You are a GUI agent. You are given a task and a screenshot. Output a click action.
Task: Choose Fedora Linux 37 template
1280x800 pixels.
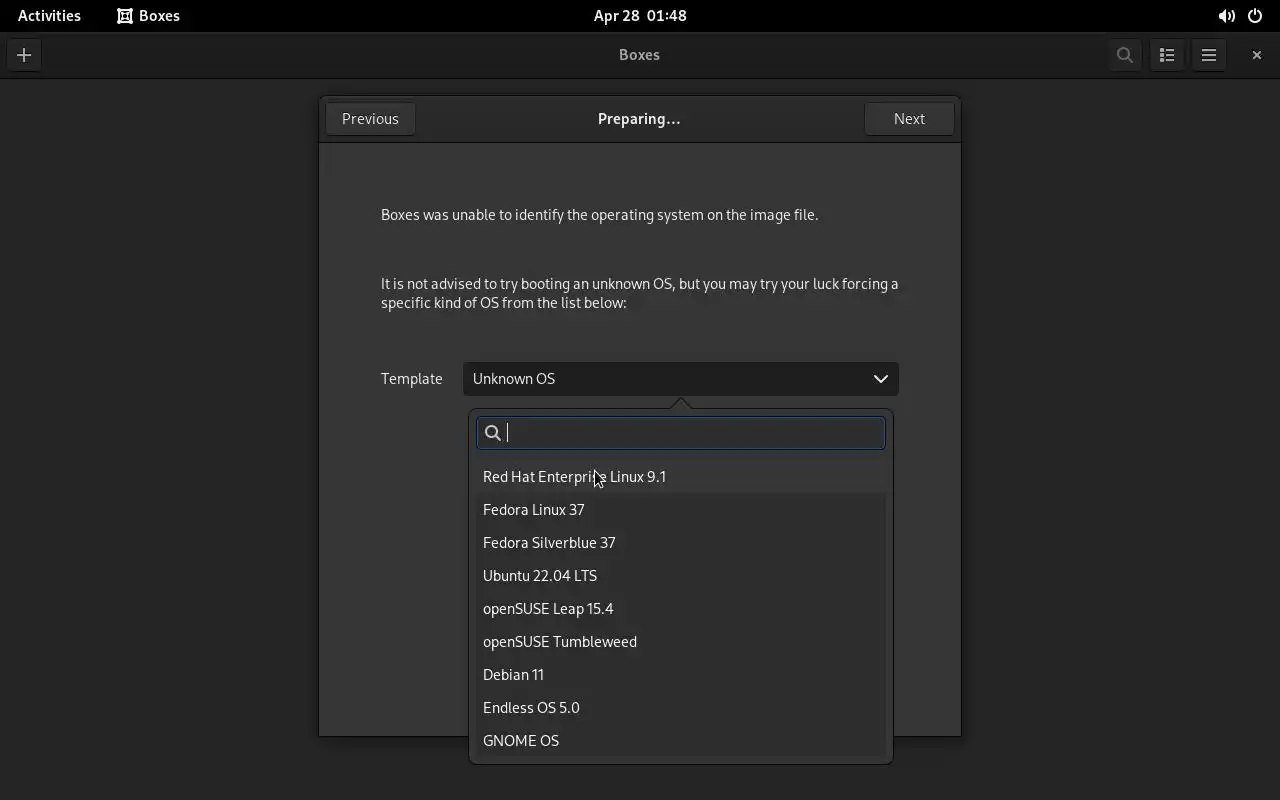(x=534, y=510)
